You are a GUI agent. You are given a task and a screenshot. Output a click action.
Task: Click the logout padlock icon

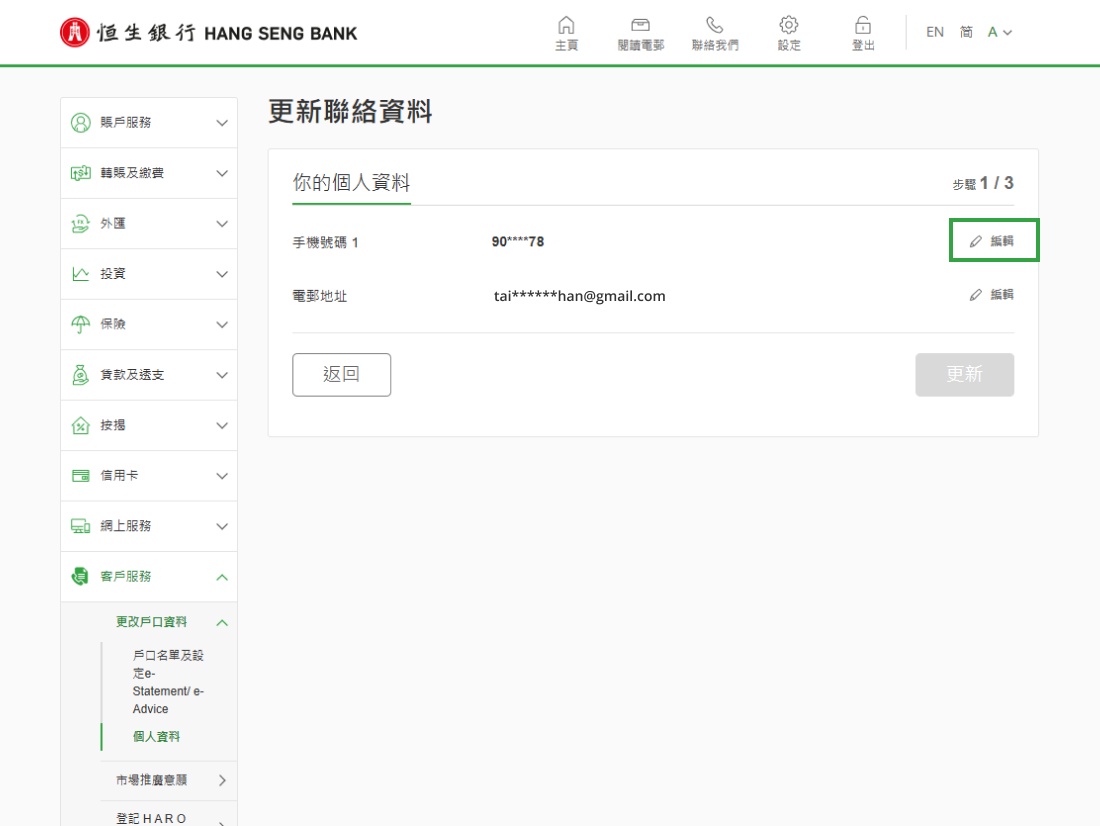click(x=863, y=25)
